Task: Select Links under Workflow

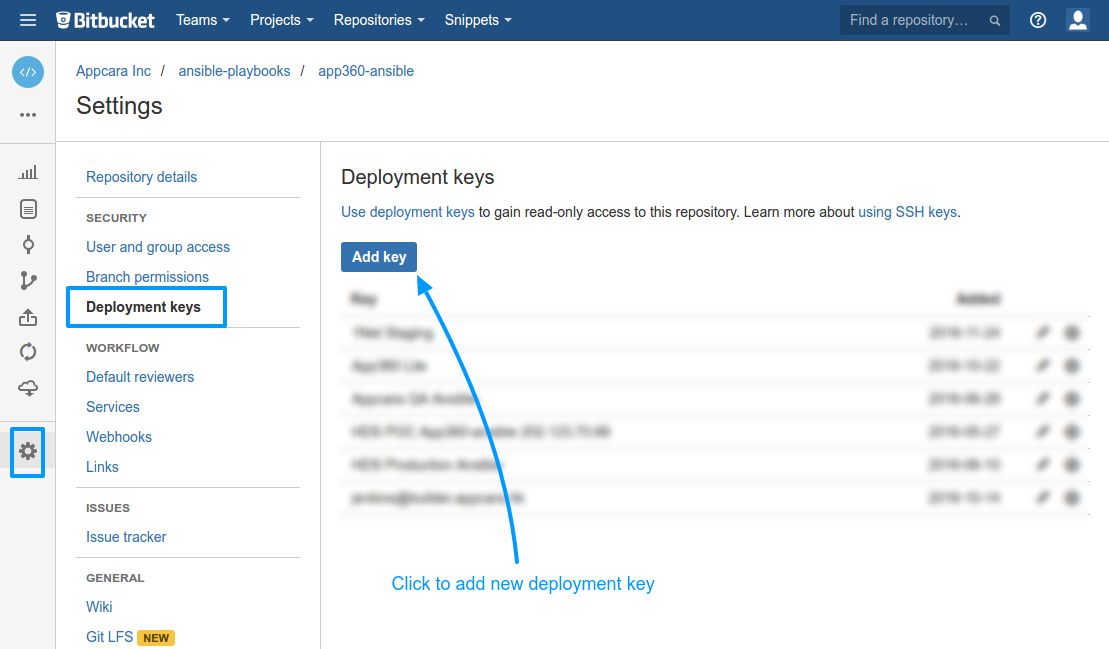Action: [x=102, y=467]
